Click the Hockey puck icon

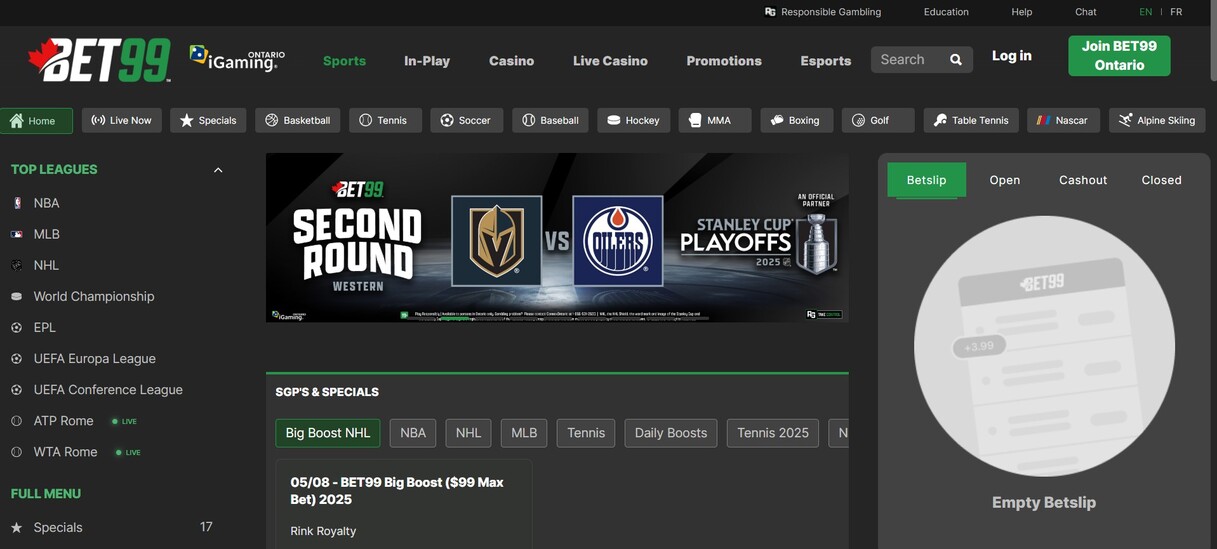614,120
